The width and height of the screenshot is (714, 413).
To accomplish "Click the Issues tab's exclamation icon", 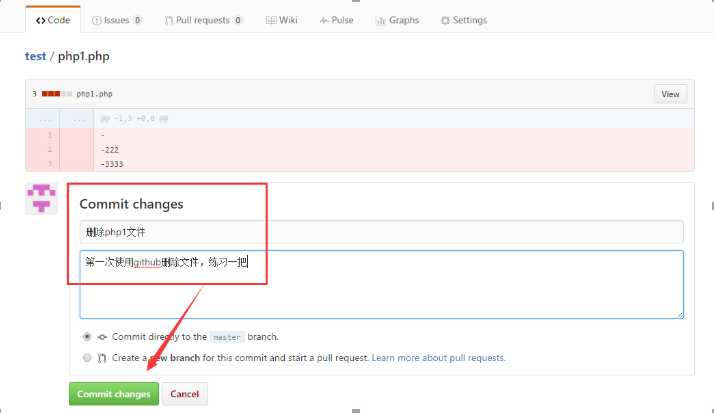I will tap(96, 20).
